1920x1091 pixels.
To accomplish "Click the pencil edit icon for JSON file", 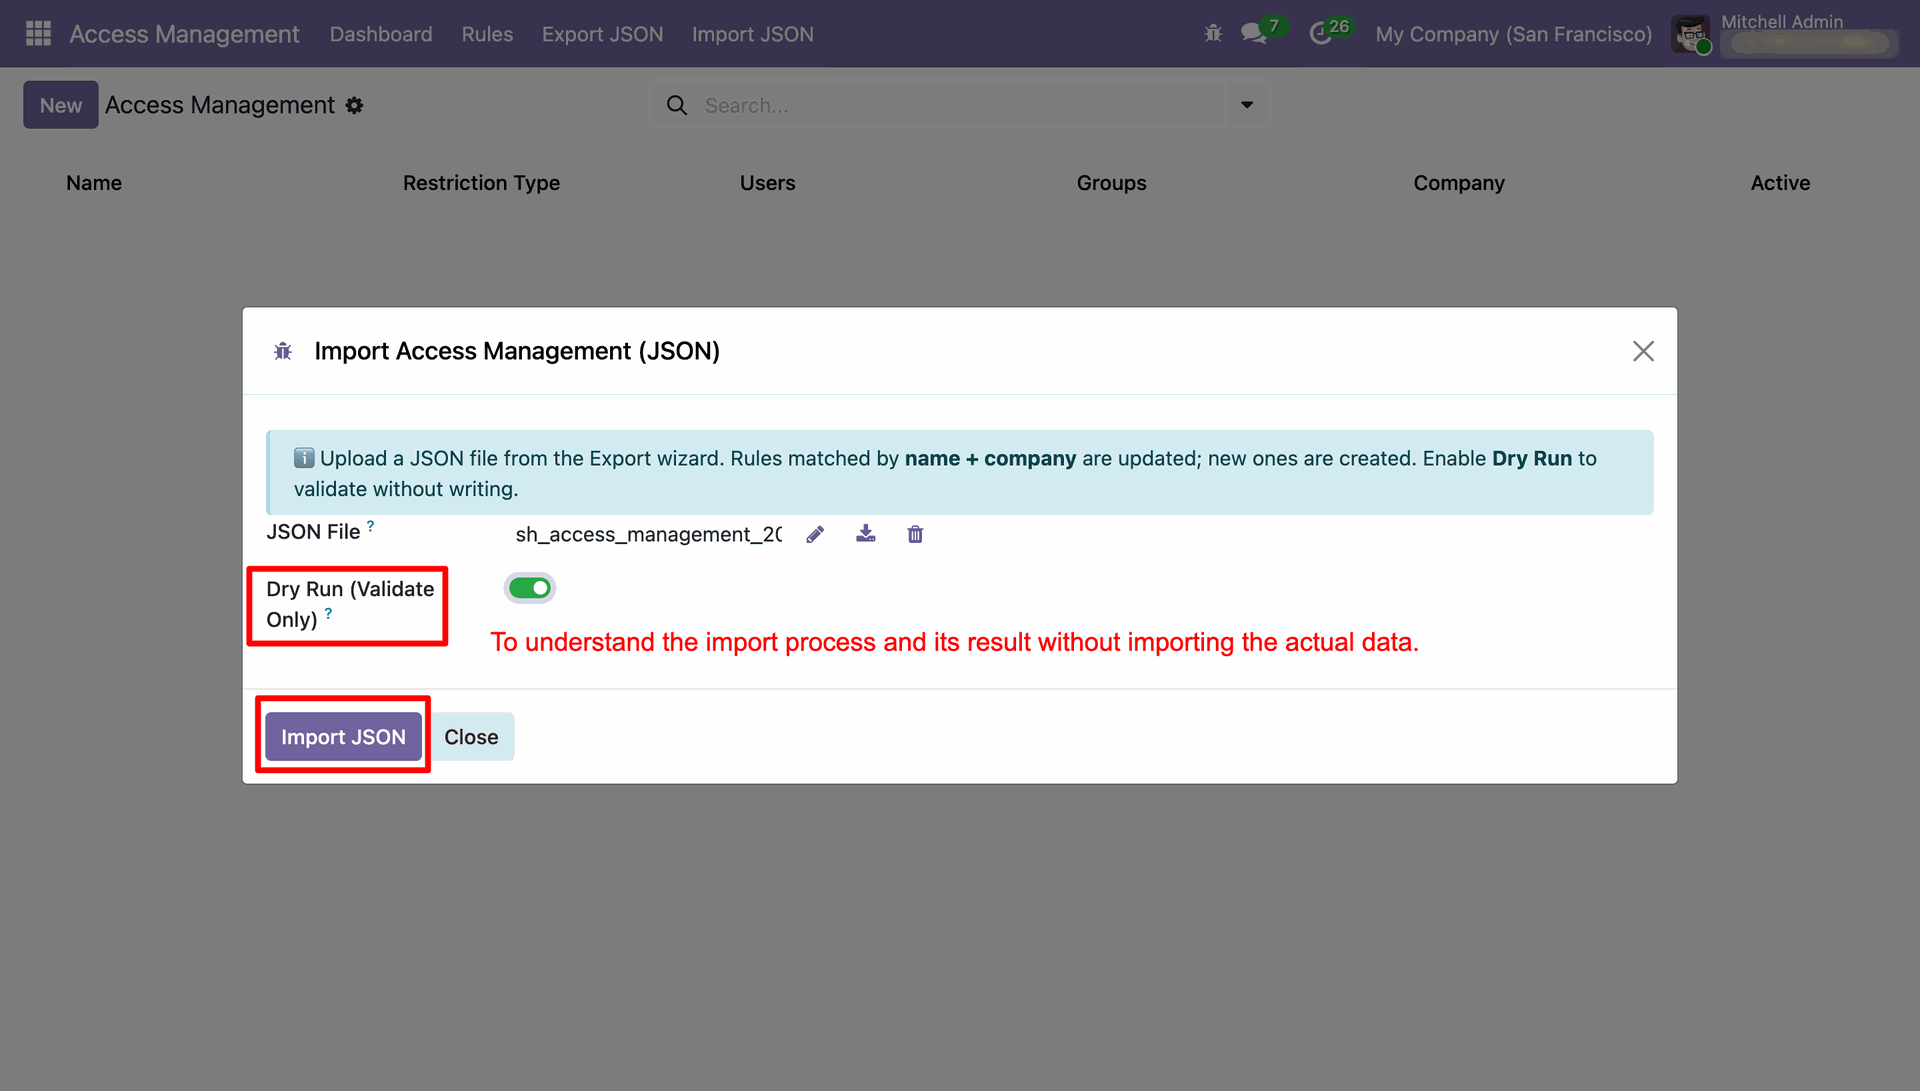I will tap(815, 534).
